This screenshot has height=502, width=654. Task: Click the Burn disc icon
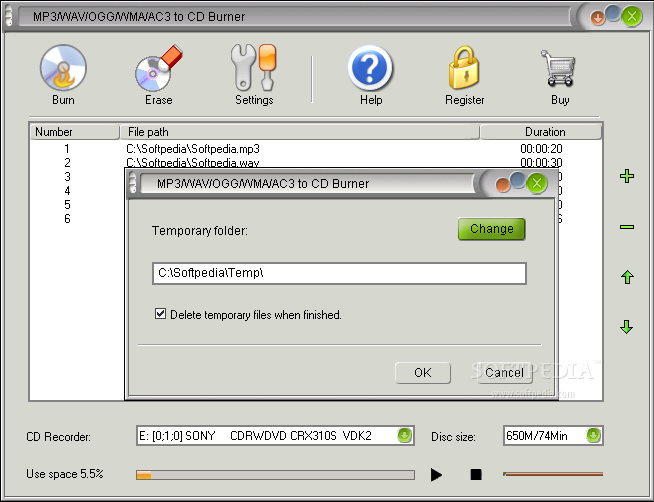[63, 68]
